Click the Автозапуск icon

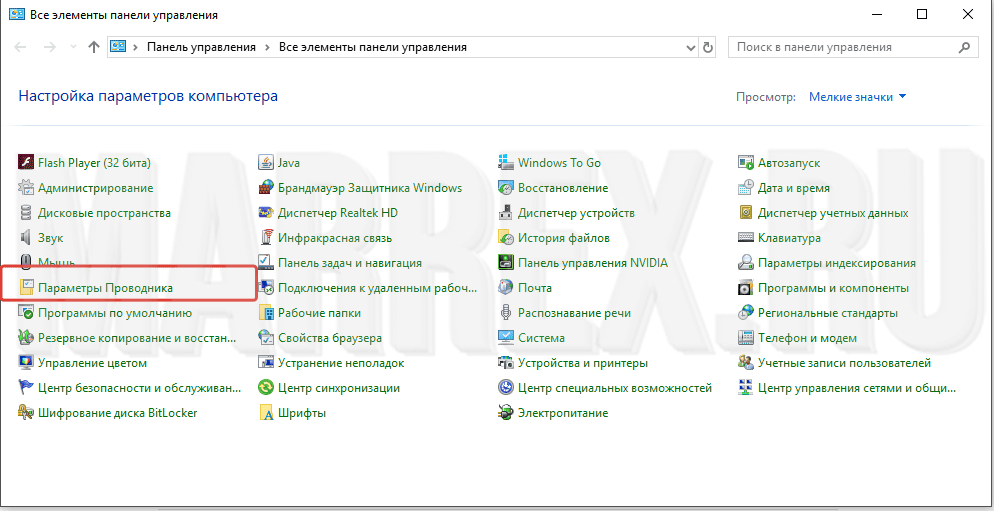746,163
